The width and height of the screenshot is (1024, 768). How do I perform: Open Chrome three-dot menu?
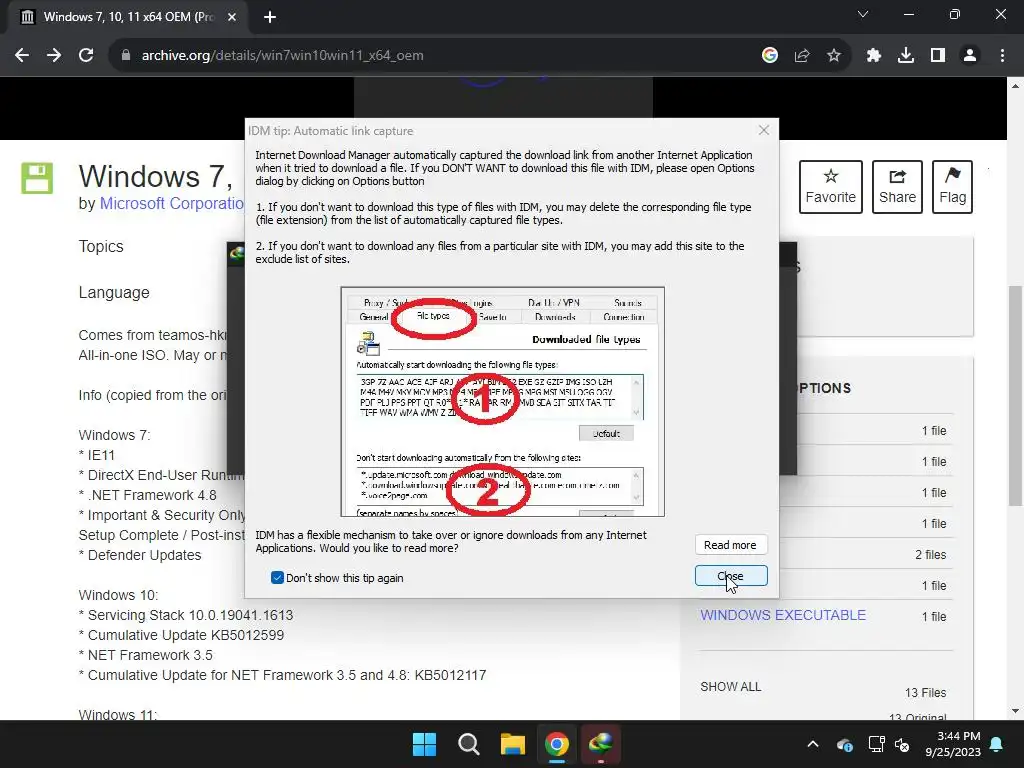tap(1002, 56)
